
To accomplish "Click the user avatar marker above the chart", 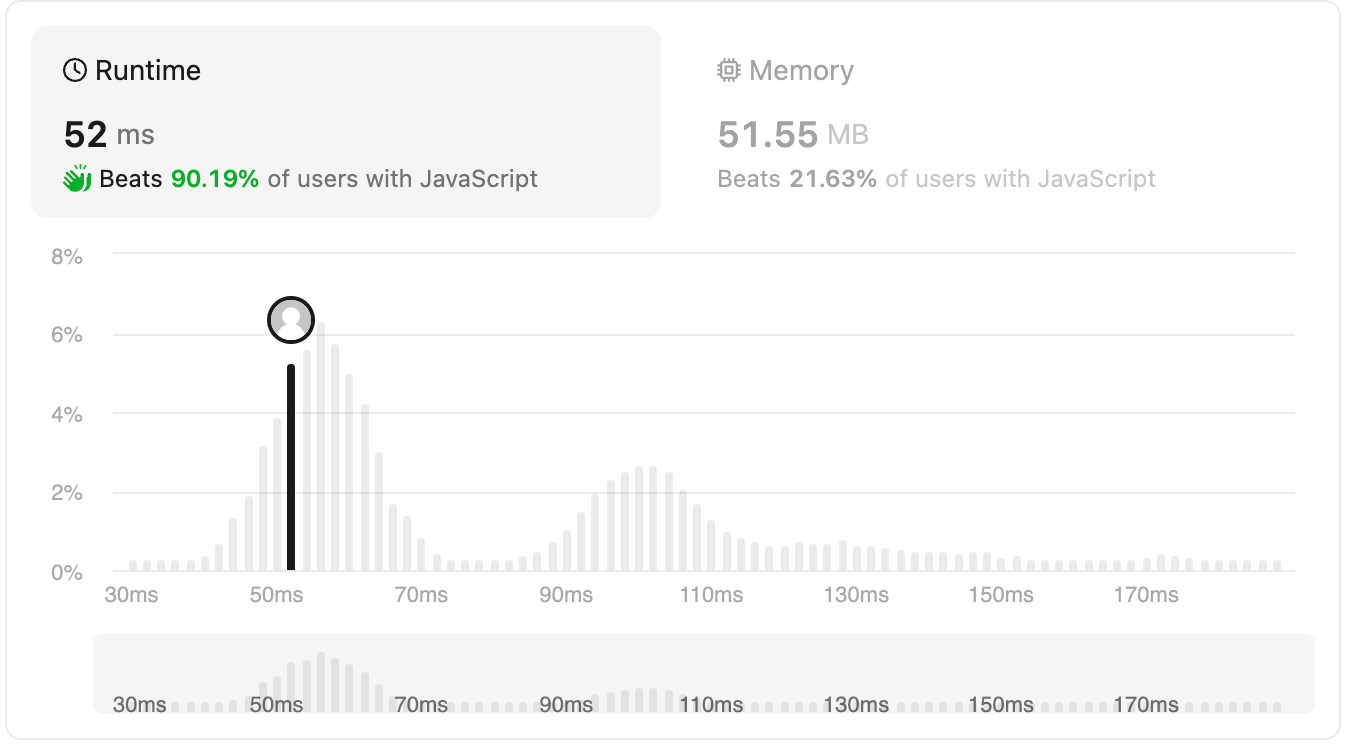I will point(291,320).
